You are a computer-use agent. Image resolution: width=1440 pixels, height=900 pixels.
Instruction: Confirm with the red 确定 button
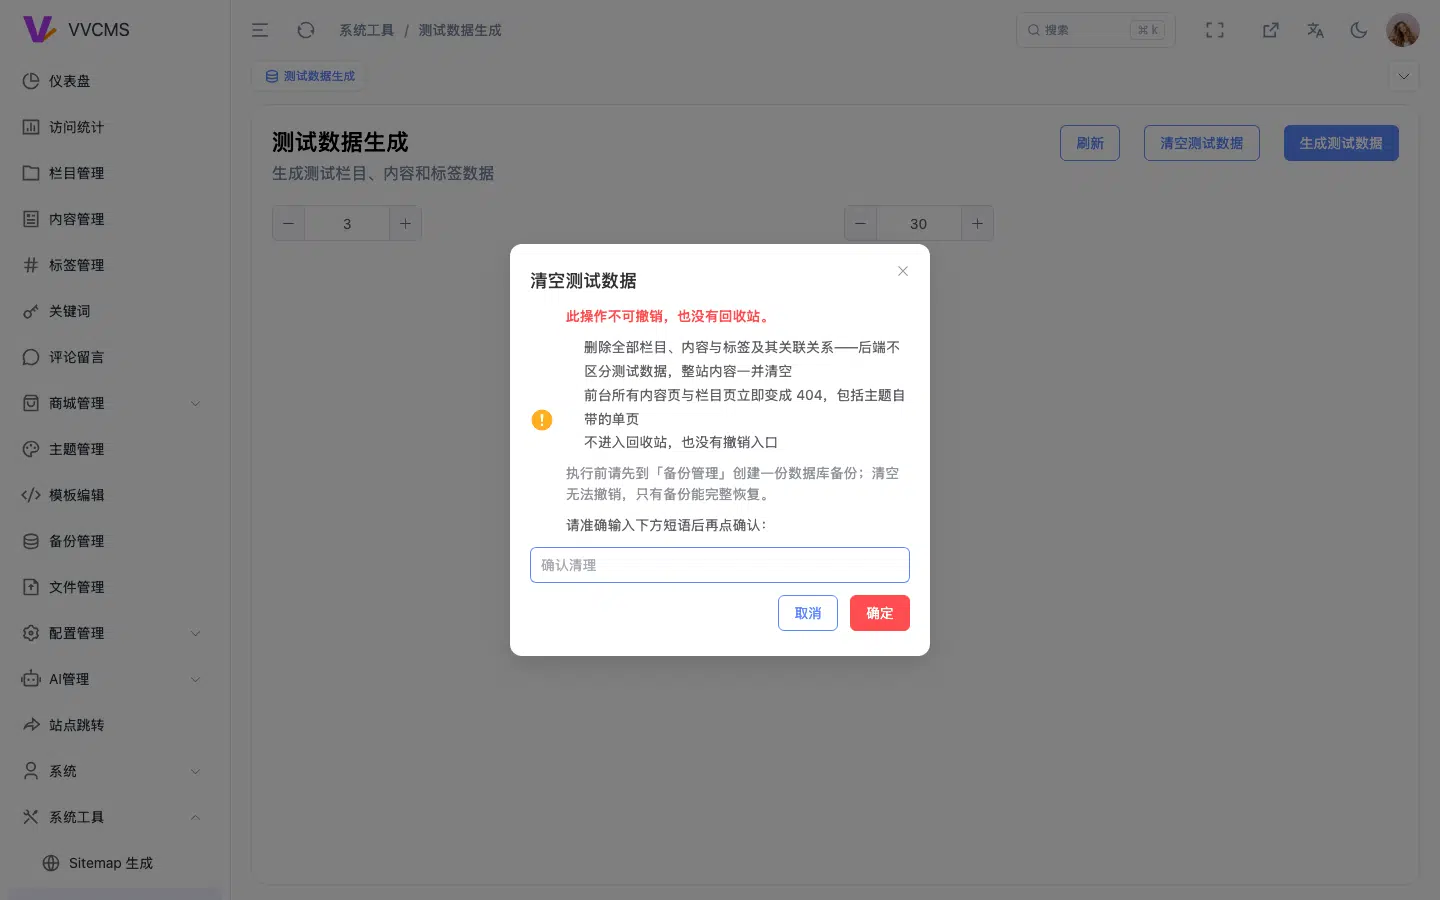click(x=880, y=613)
